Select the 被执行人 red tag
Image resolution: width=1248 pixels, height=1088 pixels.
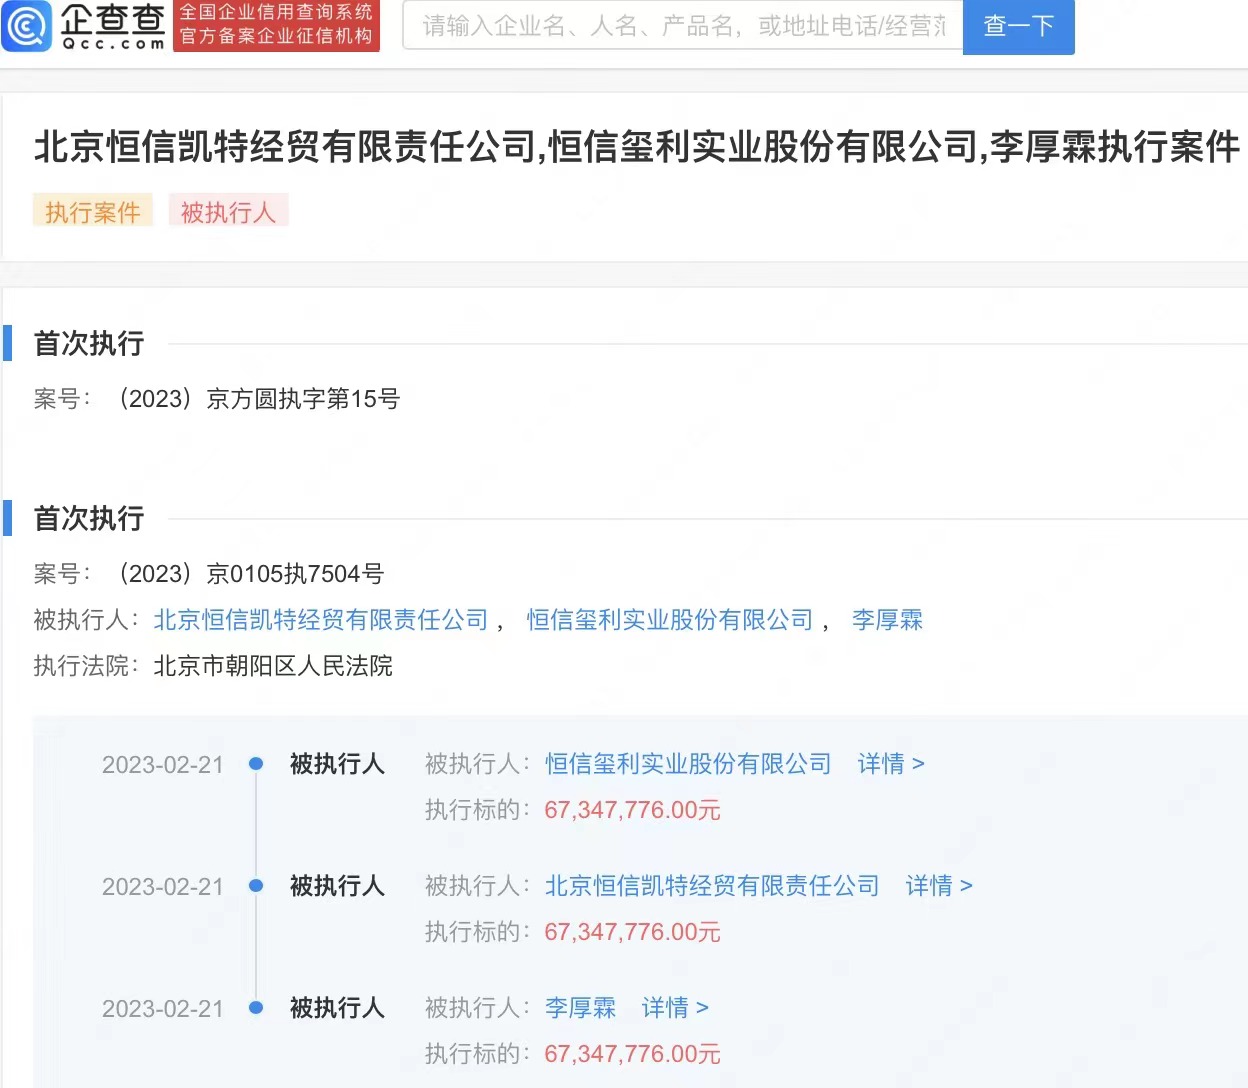(228, 211)
